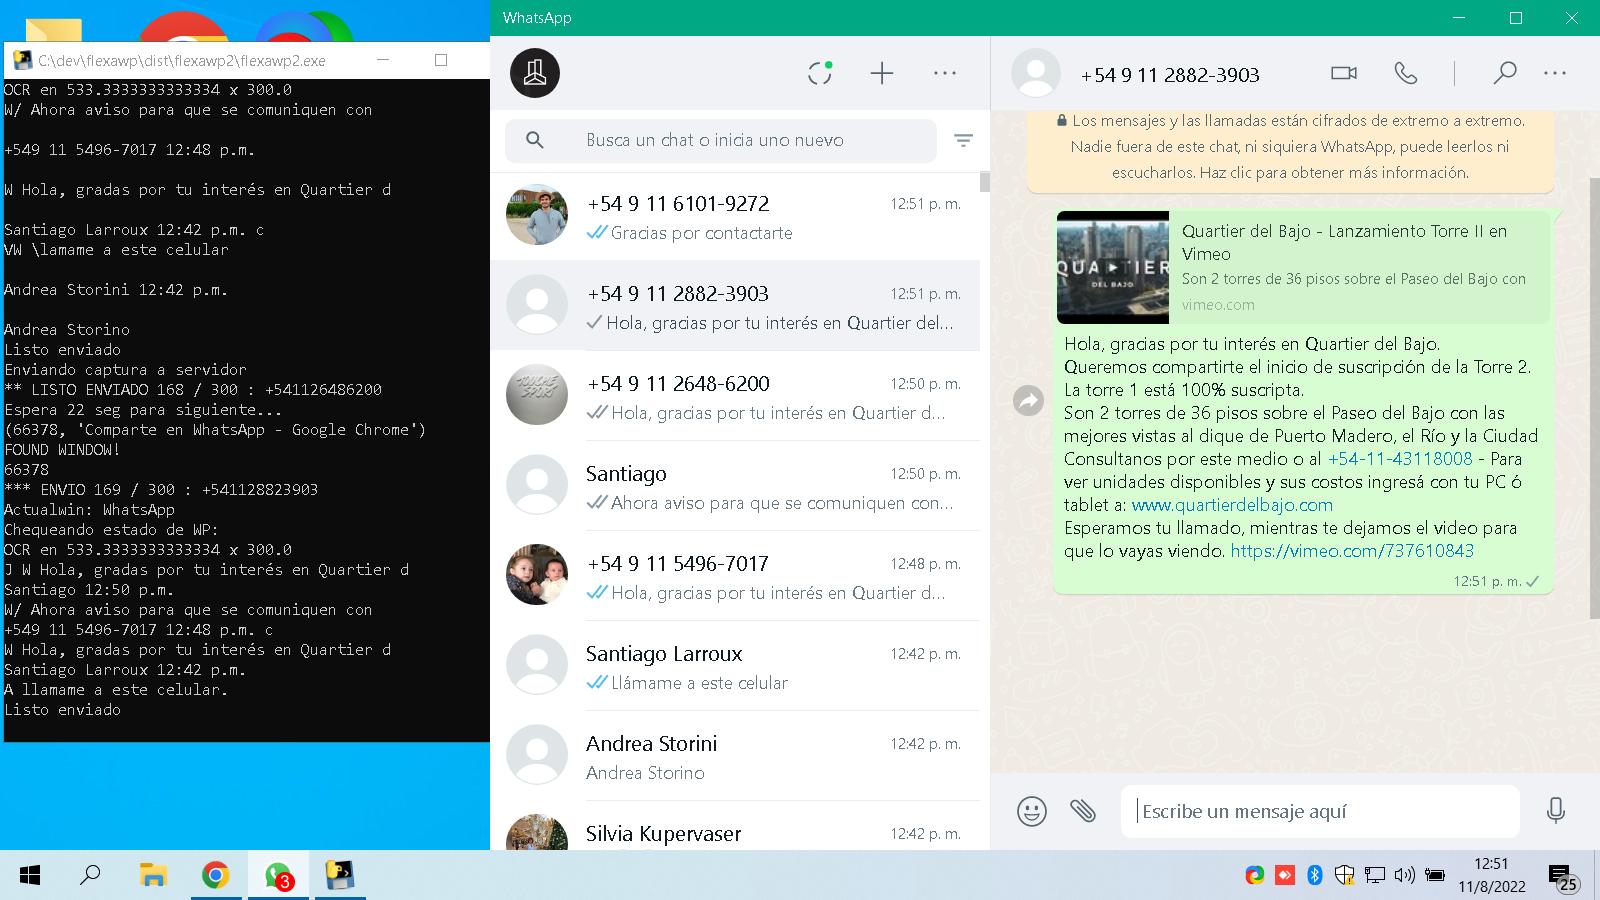Viewport: 1600px width, 900px height.
Task: Open the Chrome icon in the system tray
Action: click(1255, 876)
